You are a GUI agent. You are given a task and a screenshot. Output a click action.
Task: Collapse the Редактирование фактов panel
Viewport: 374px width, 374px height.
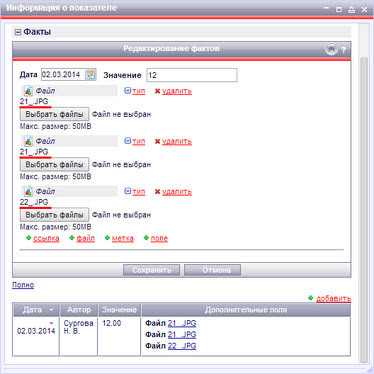pos(331,49)
